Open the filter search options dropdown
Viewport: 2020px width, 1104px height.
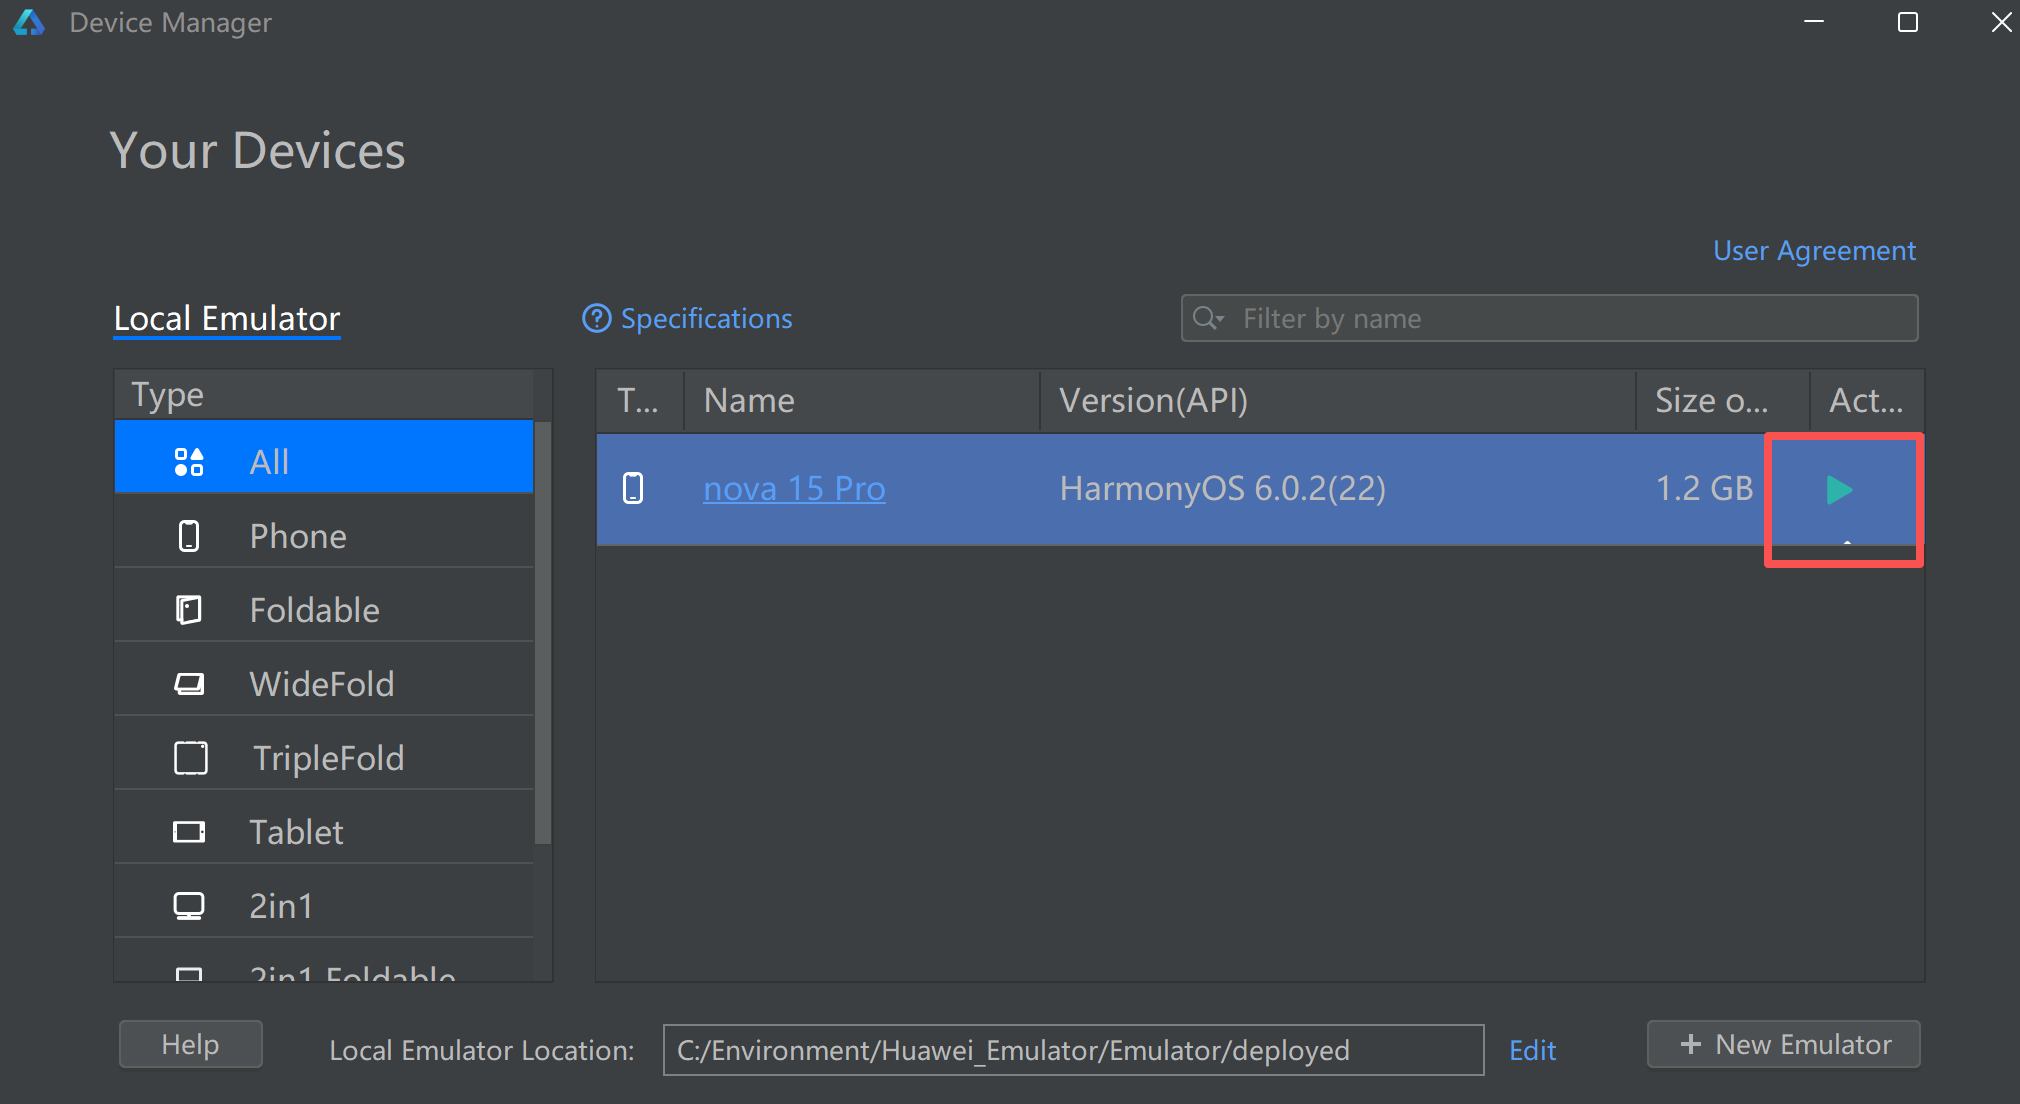click(x=1208, y=318)
